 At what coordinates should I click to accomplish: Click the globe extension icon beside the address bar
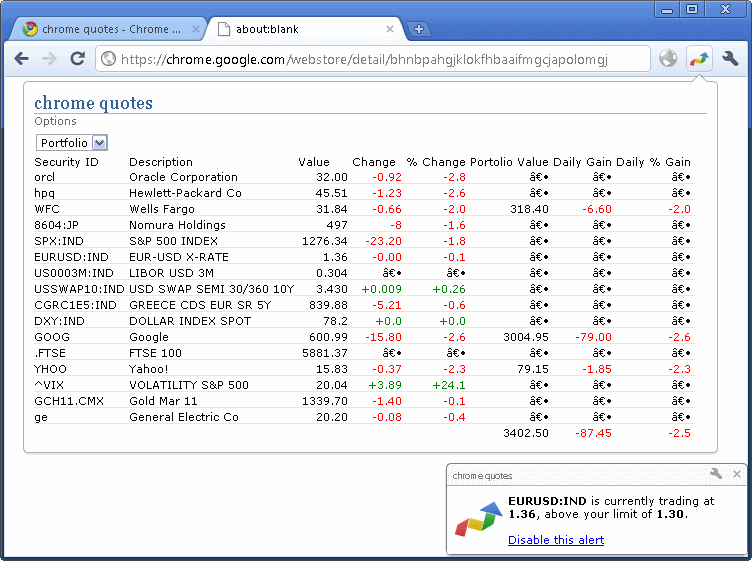(668, 58)
